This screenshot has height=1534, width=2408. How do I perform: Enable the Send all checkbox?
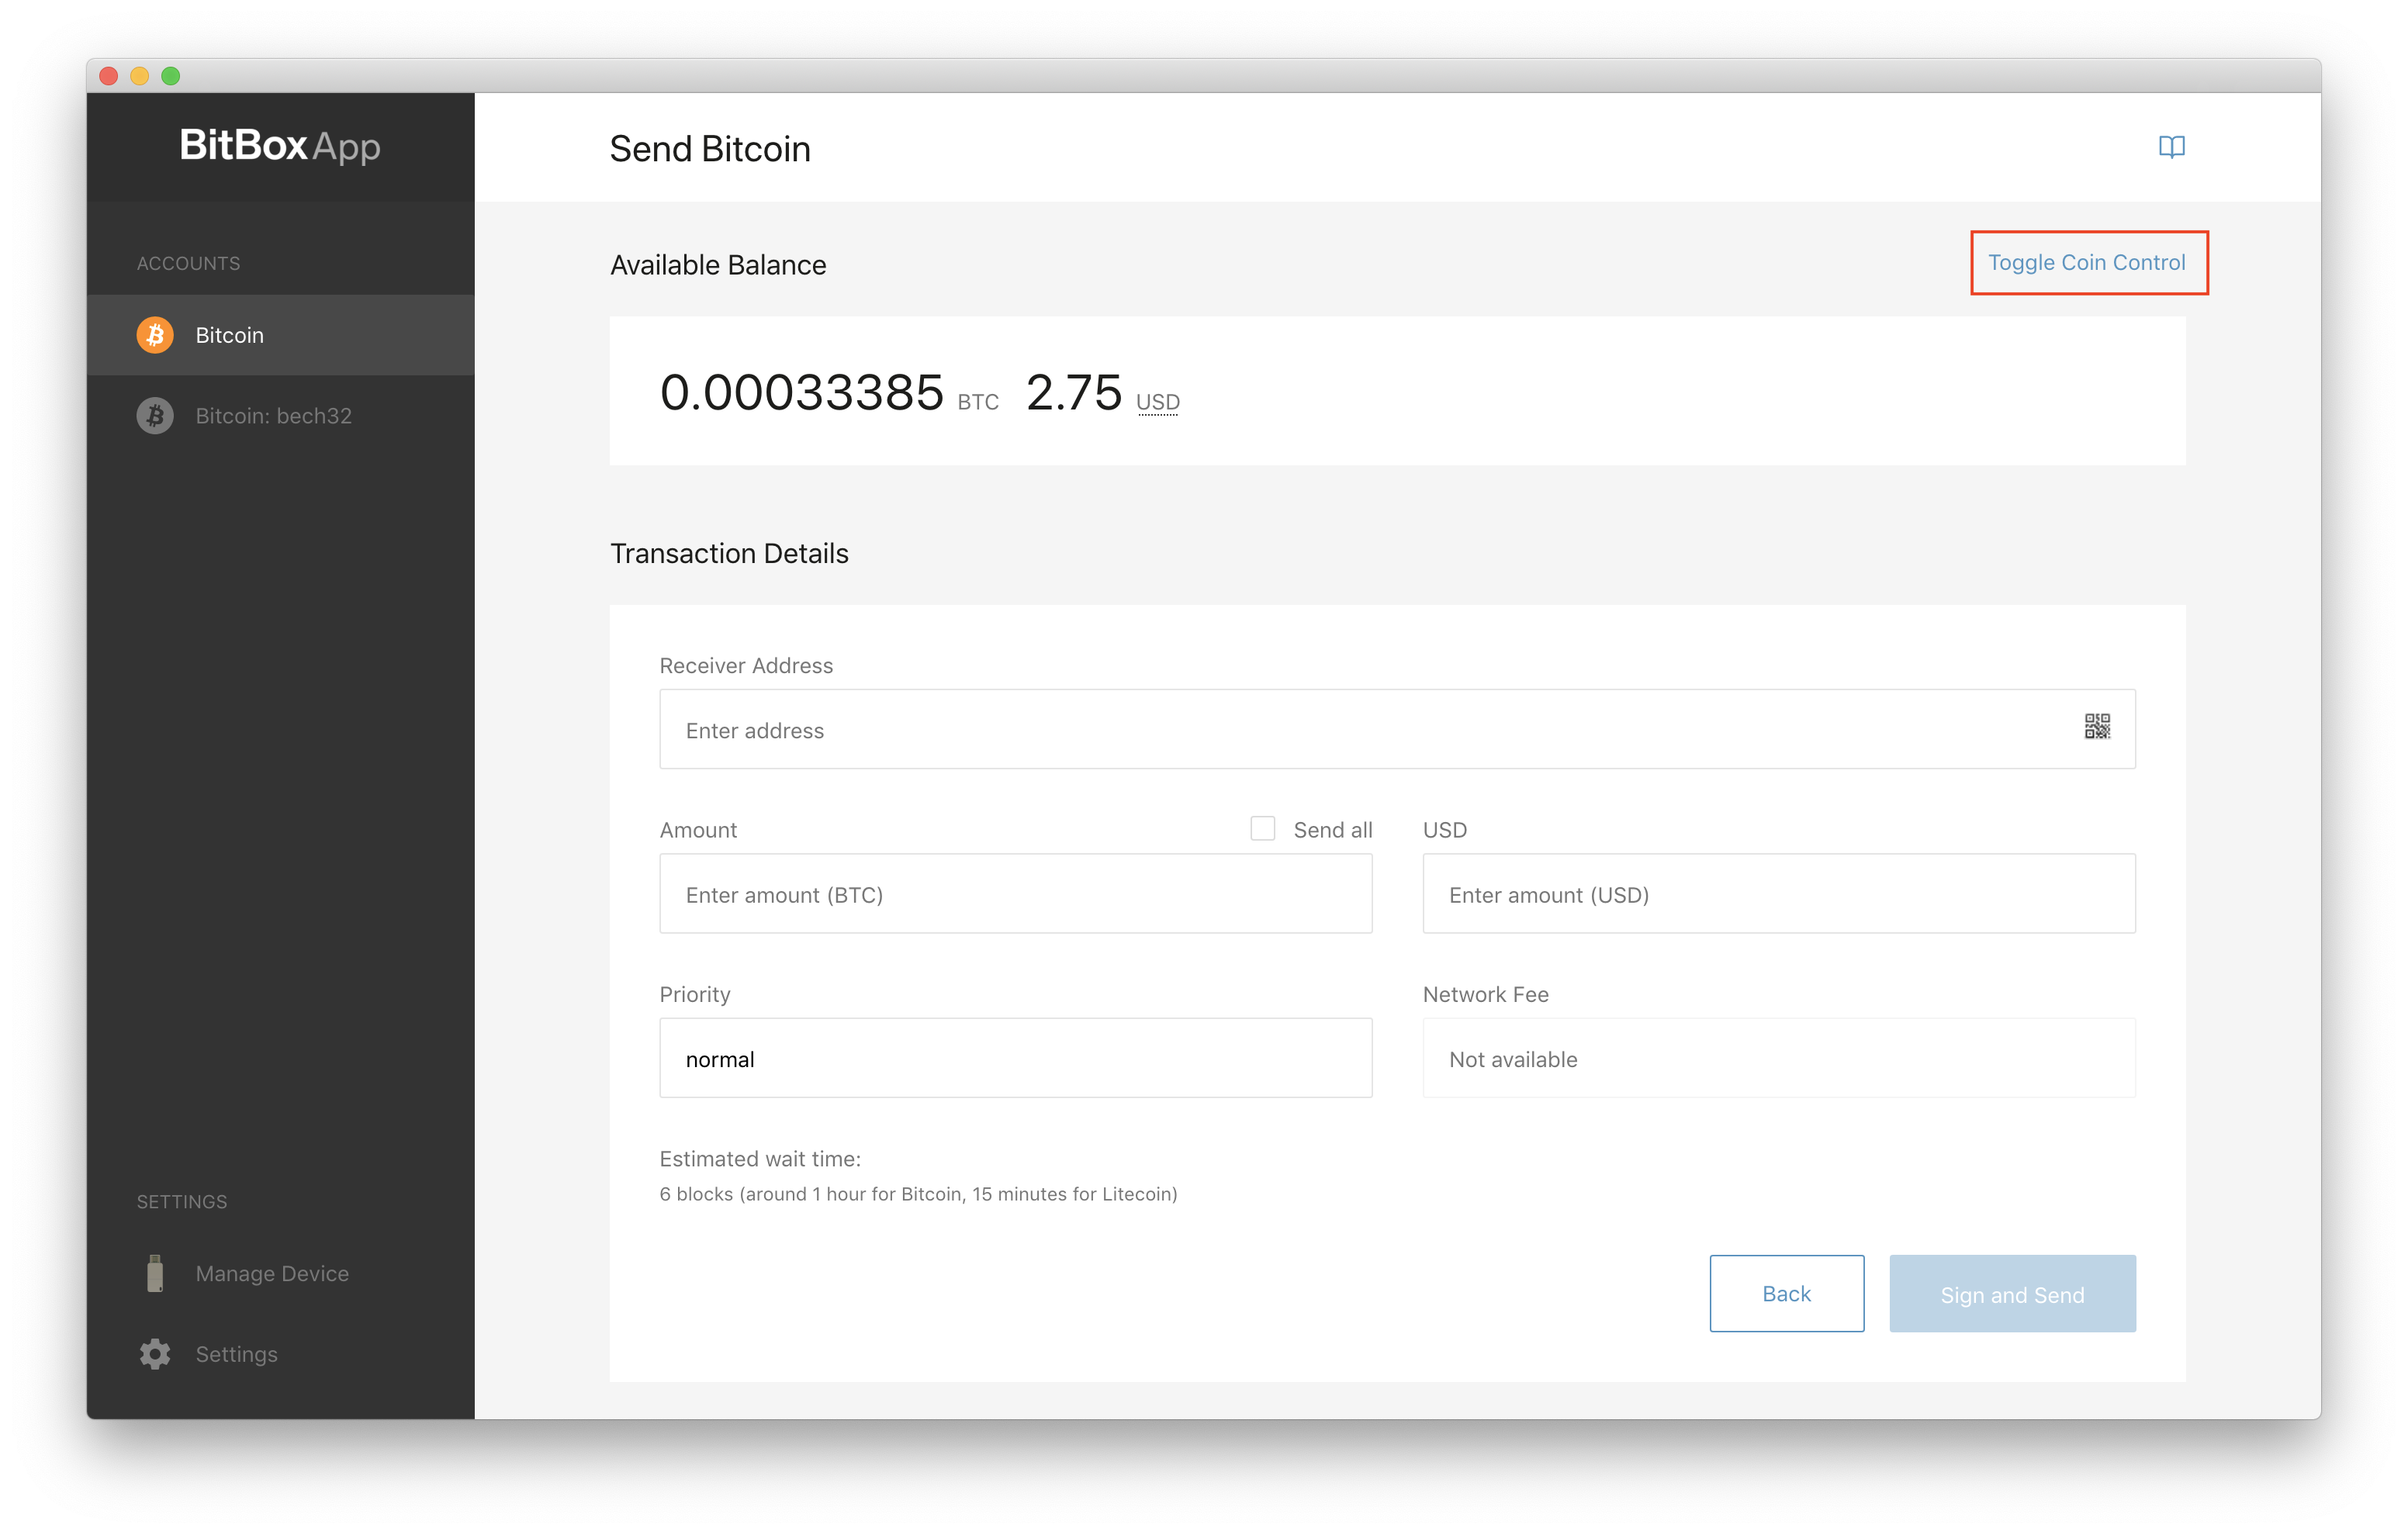[1262, 828]
